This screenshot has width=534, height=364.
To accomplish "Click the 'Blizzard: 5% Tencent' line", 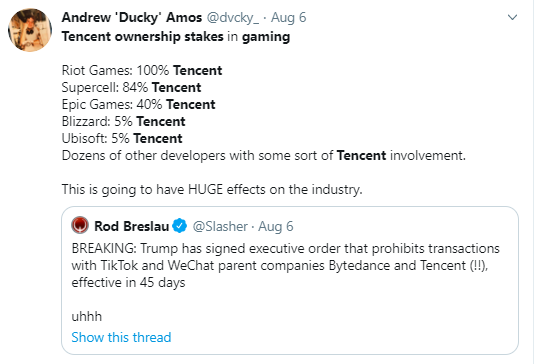I will click(x=123, y=122).
